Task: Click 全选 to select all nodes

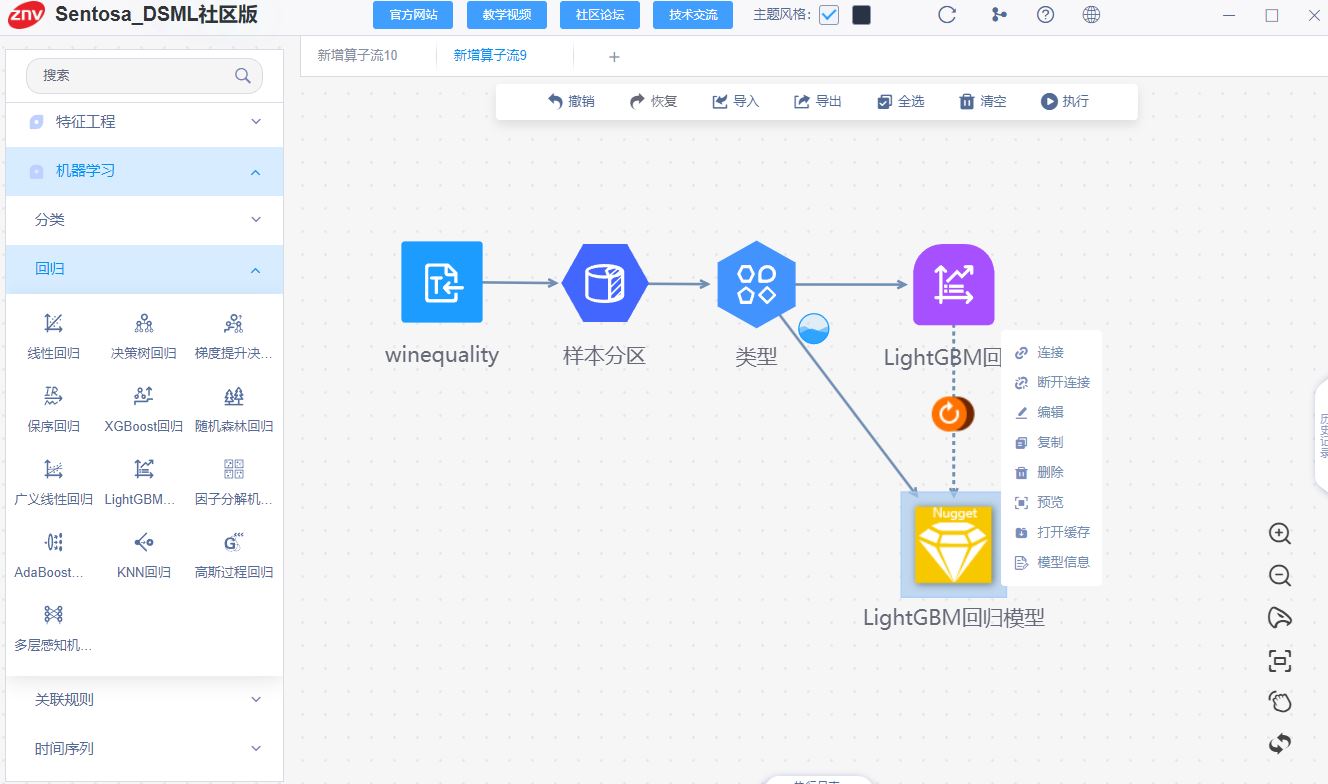Action: 900,101
